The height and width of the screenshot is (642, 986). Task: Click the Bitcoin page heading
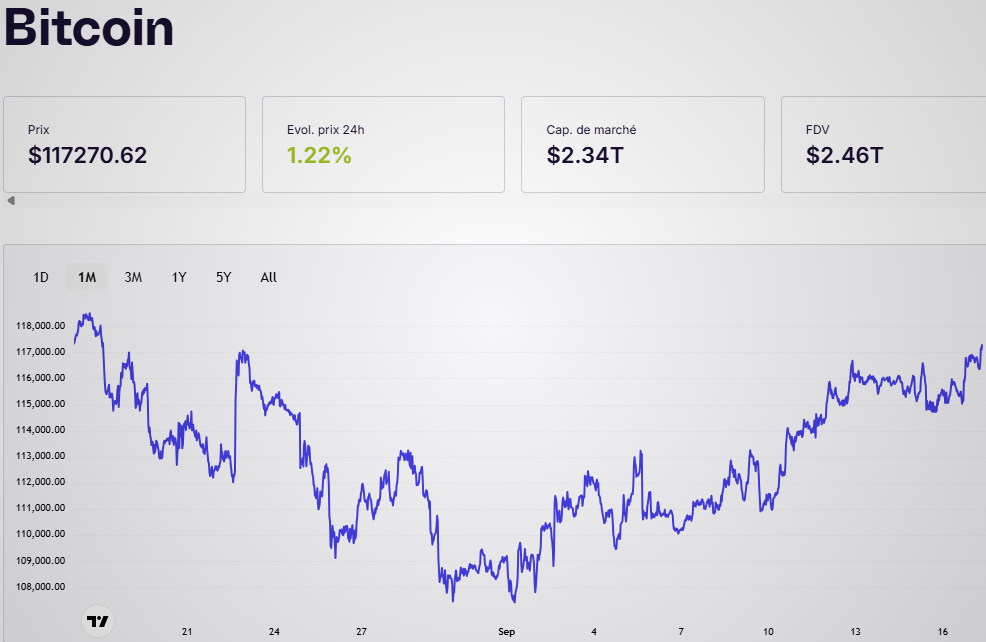(x=90, y=28)
